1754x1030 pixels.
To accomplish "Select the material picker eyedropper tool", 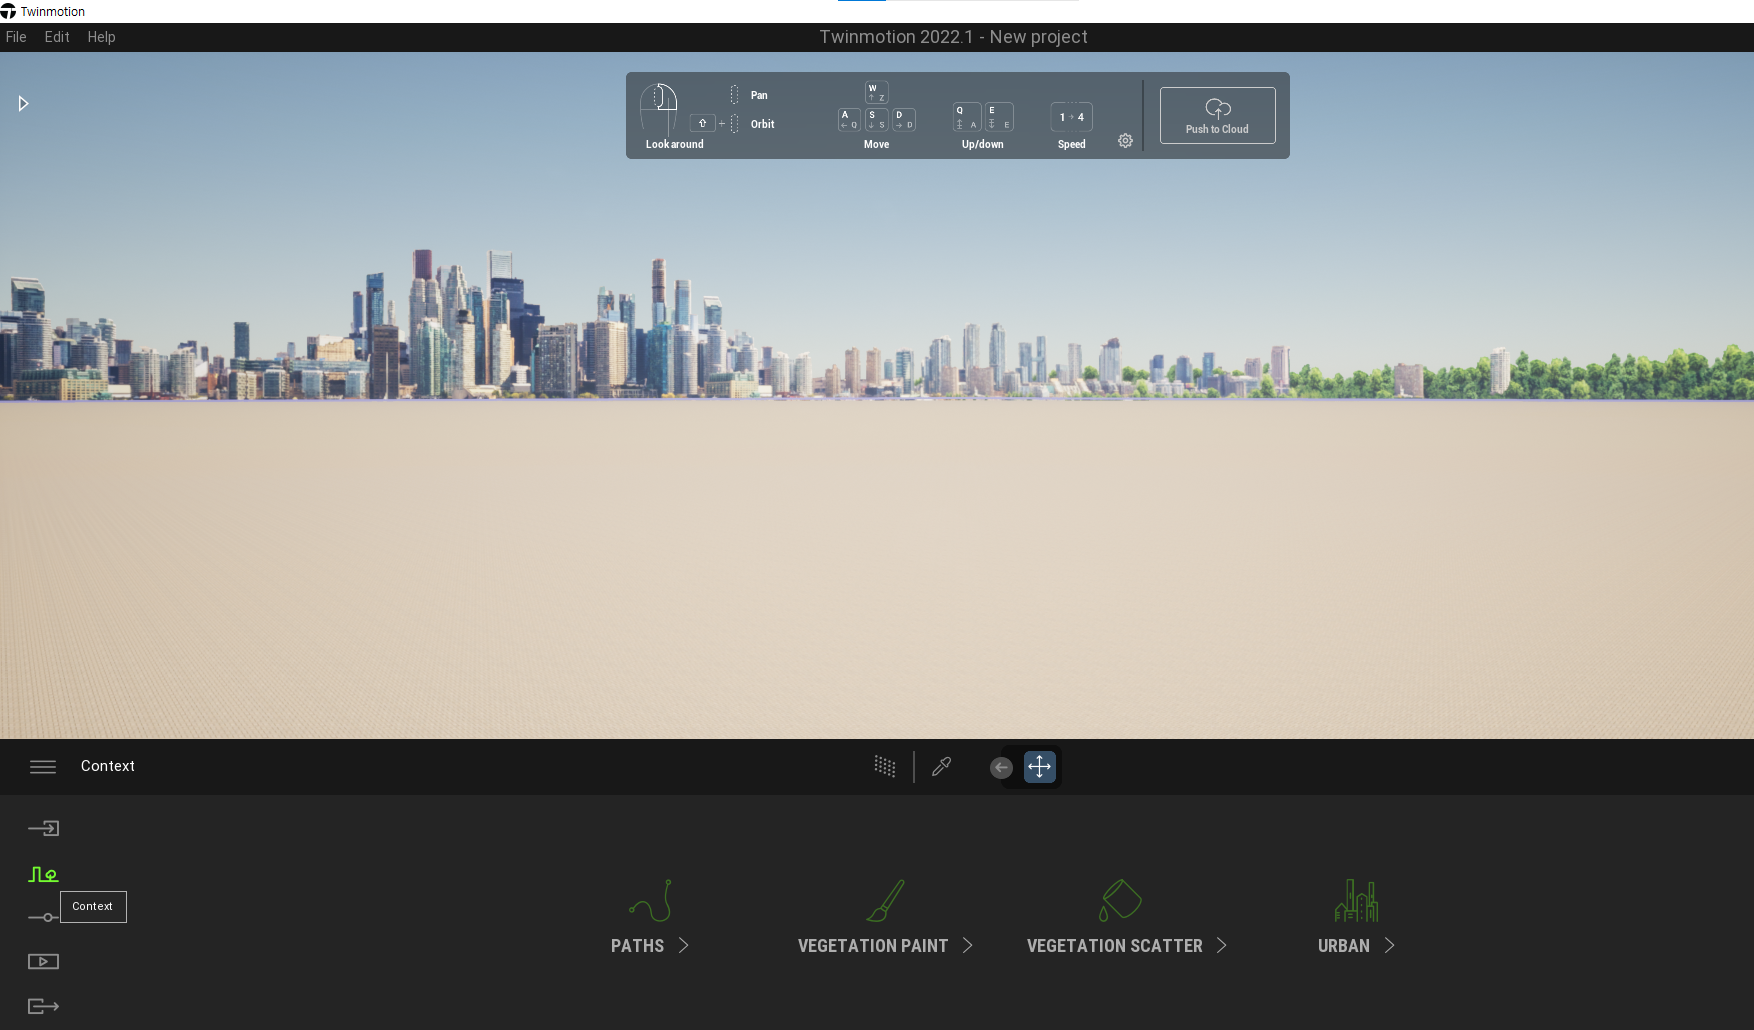I will (x=941, y=767).
